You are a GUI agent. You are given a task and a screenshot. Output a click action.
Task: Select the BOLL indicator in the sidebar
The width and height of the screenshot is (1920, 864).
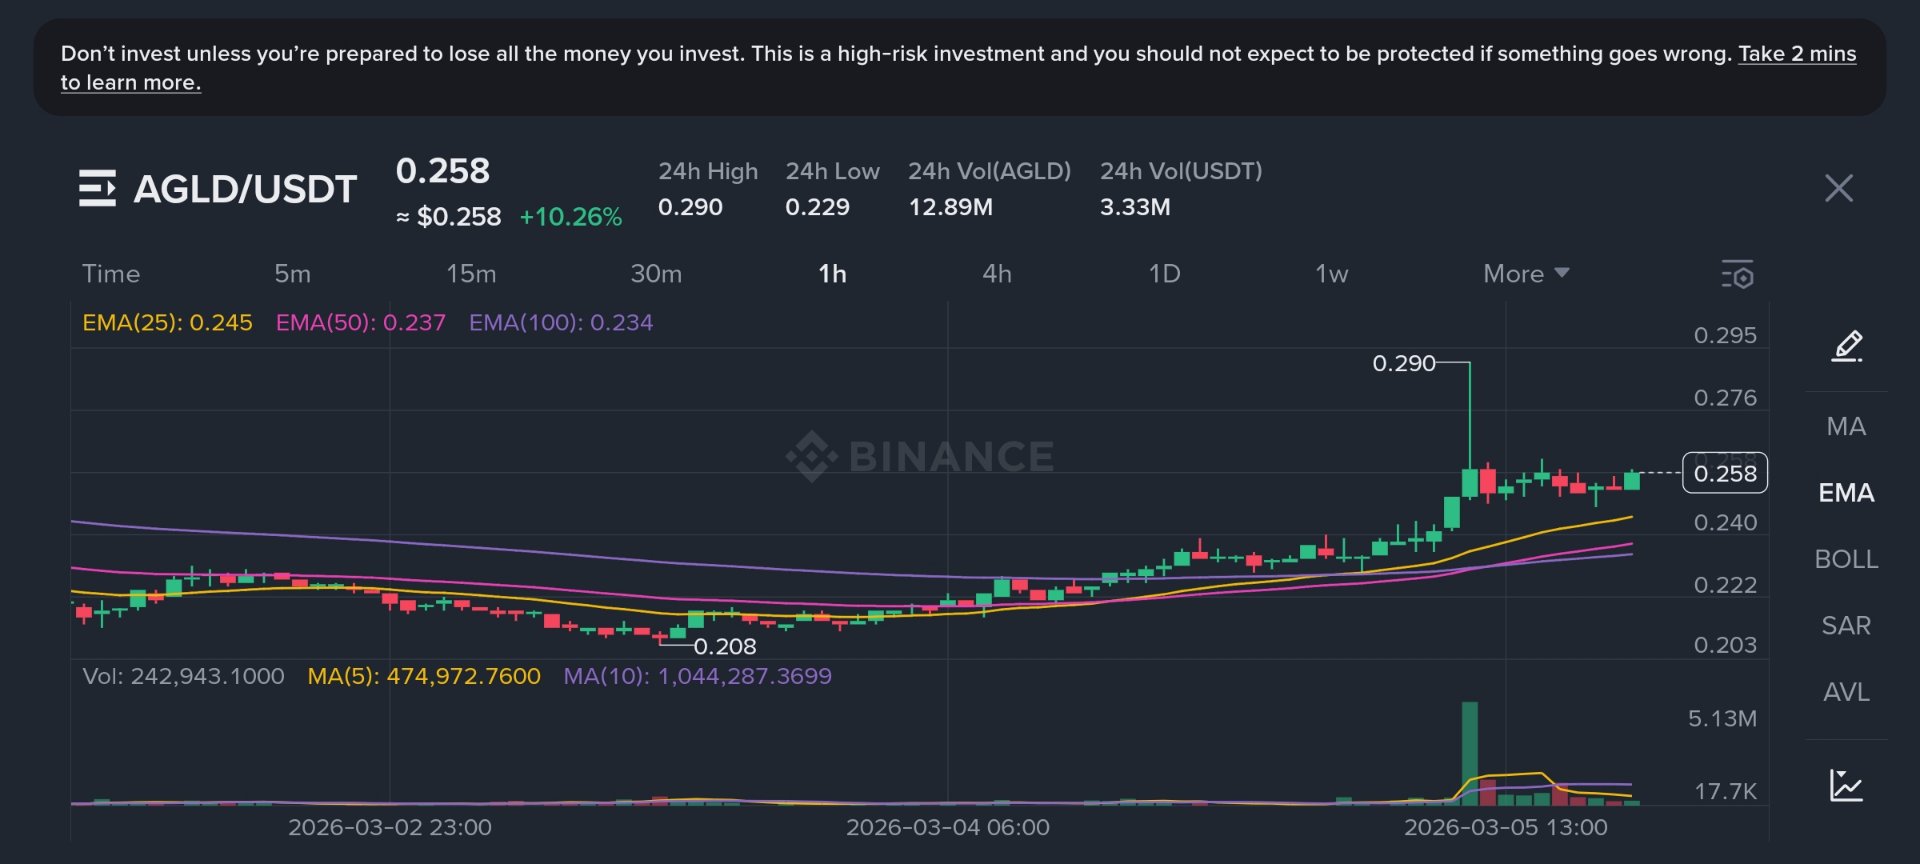pyautogui.click(x=1846, y=559)
